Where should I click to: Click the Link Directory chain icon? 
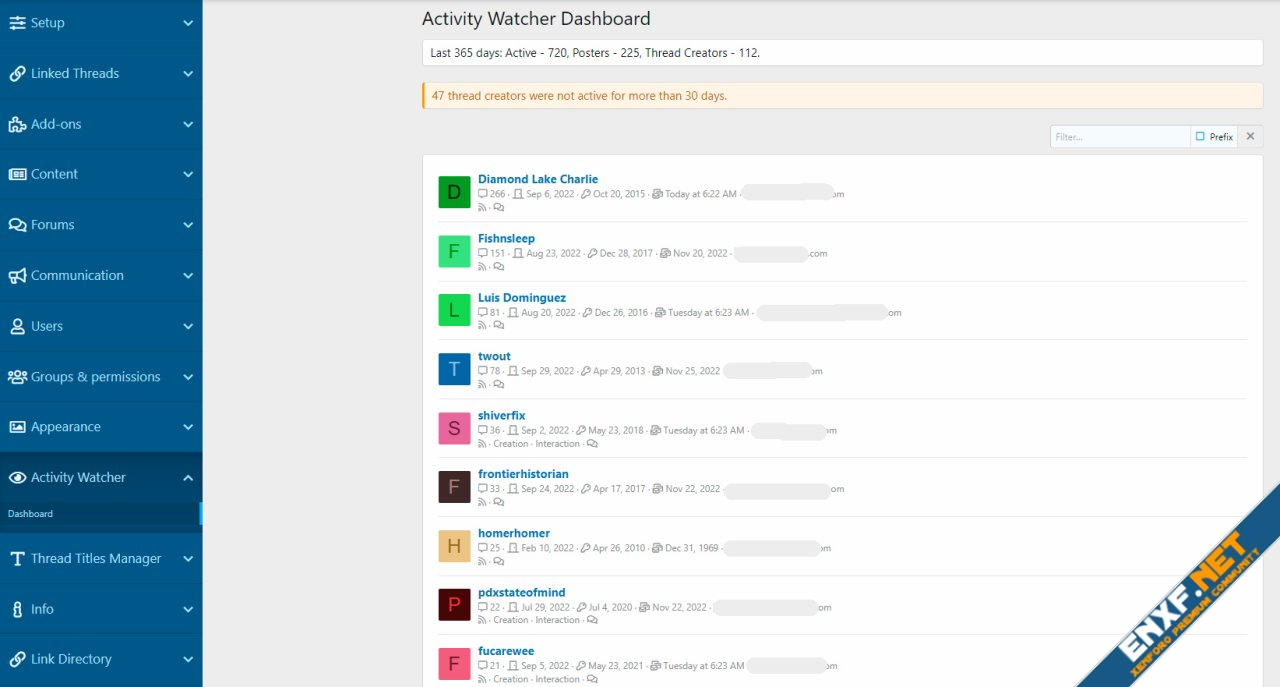[x=17, y=660]
